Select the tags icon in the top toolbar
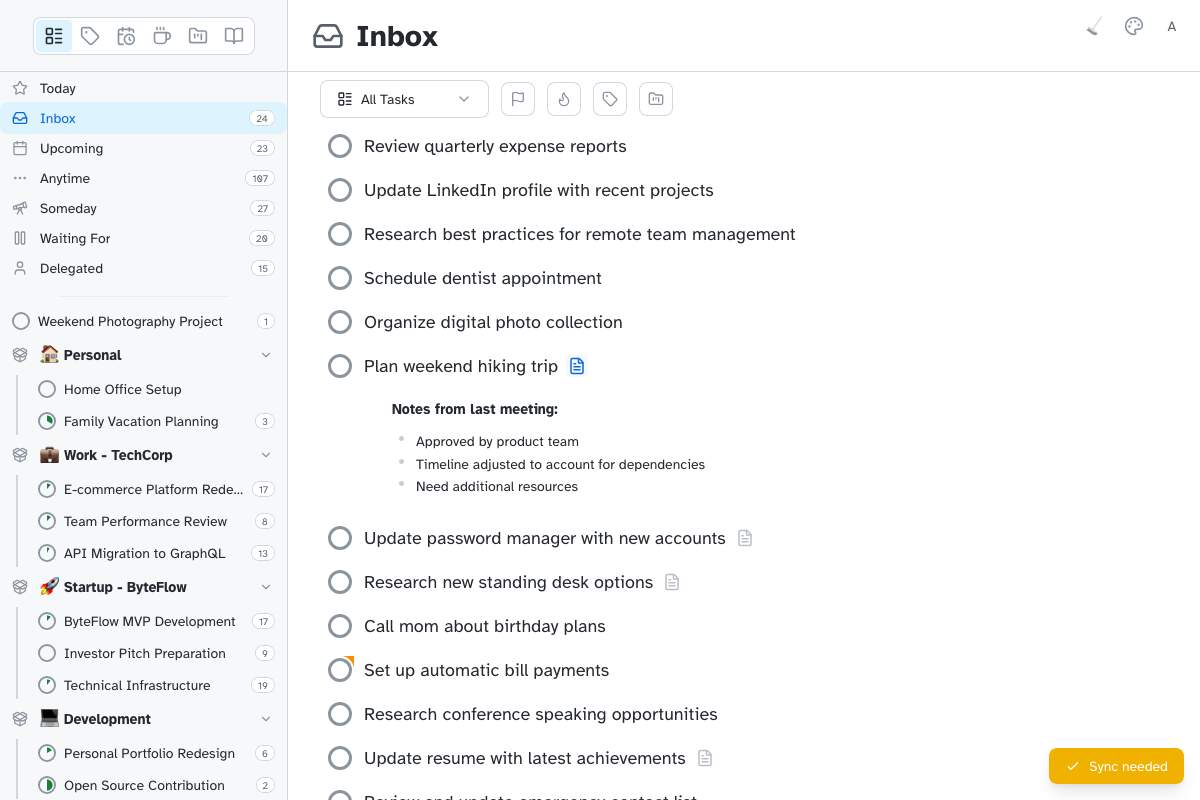Viewport: 1200px width, 800px height. [90, 36]
